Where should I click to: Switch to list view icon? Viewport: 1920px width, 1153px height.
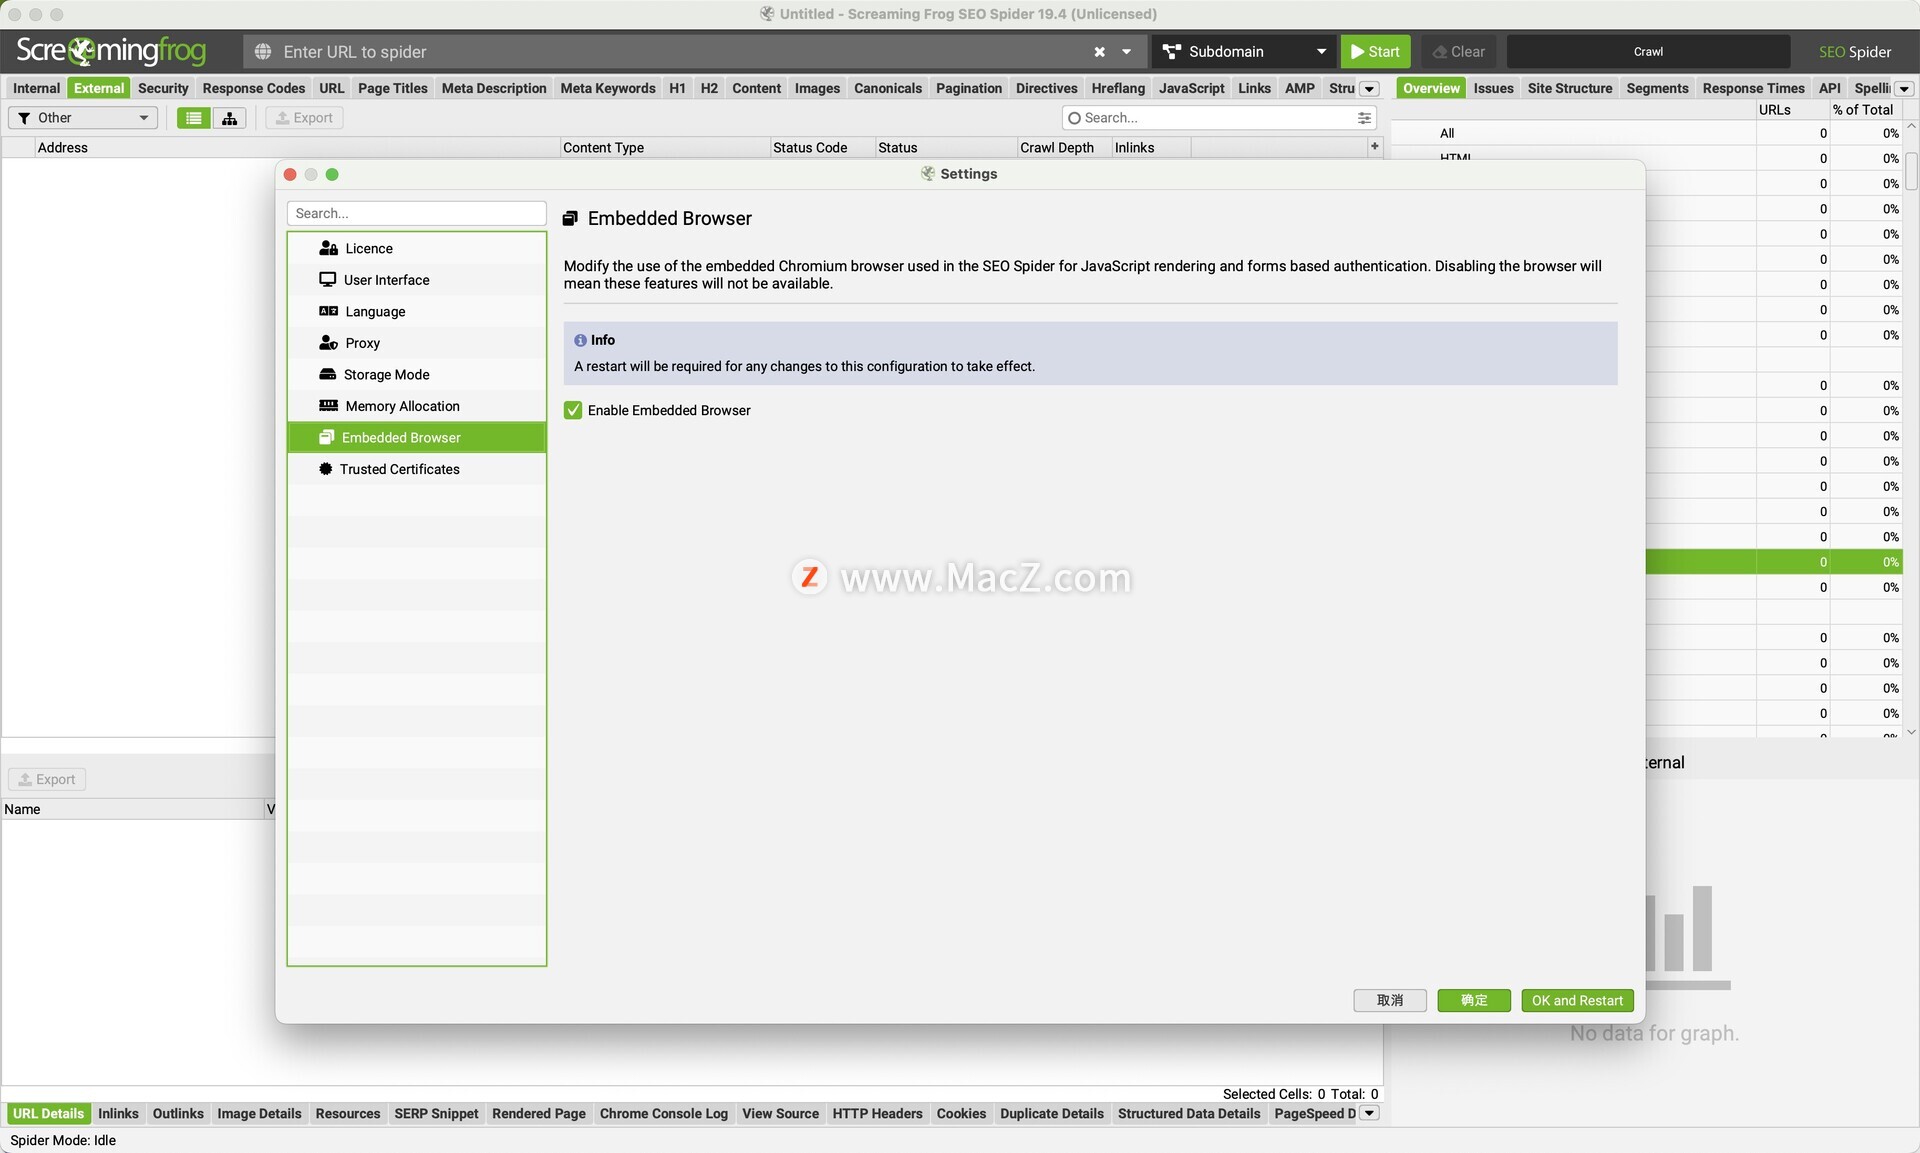coord(193,118)
